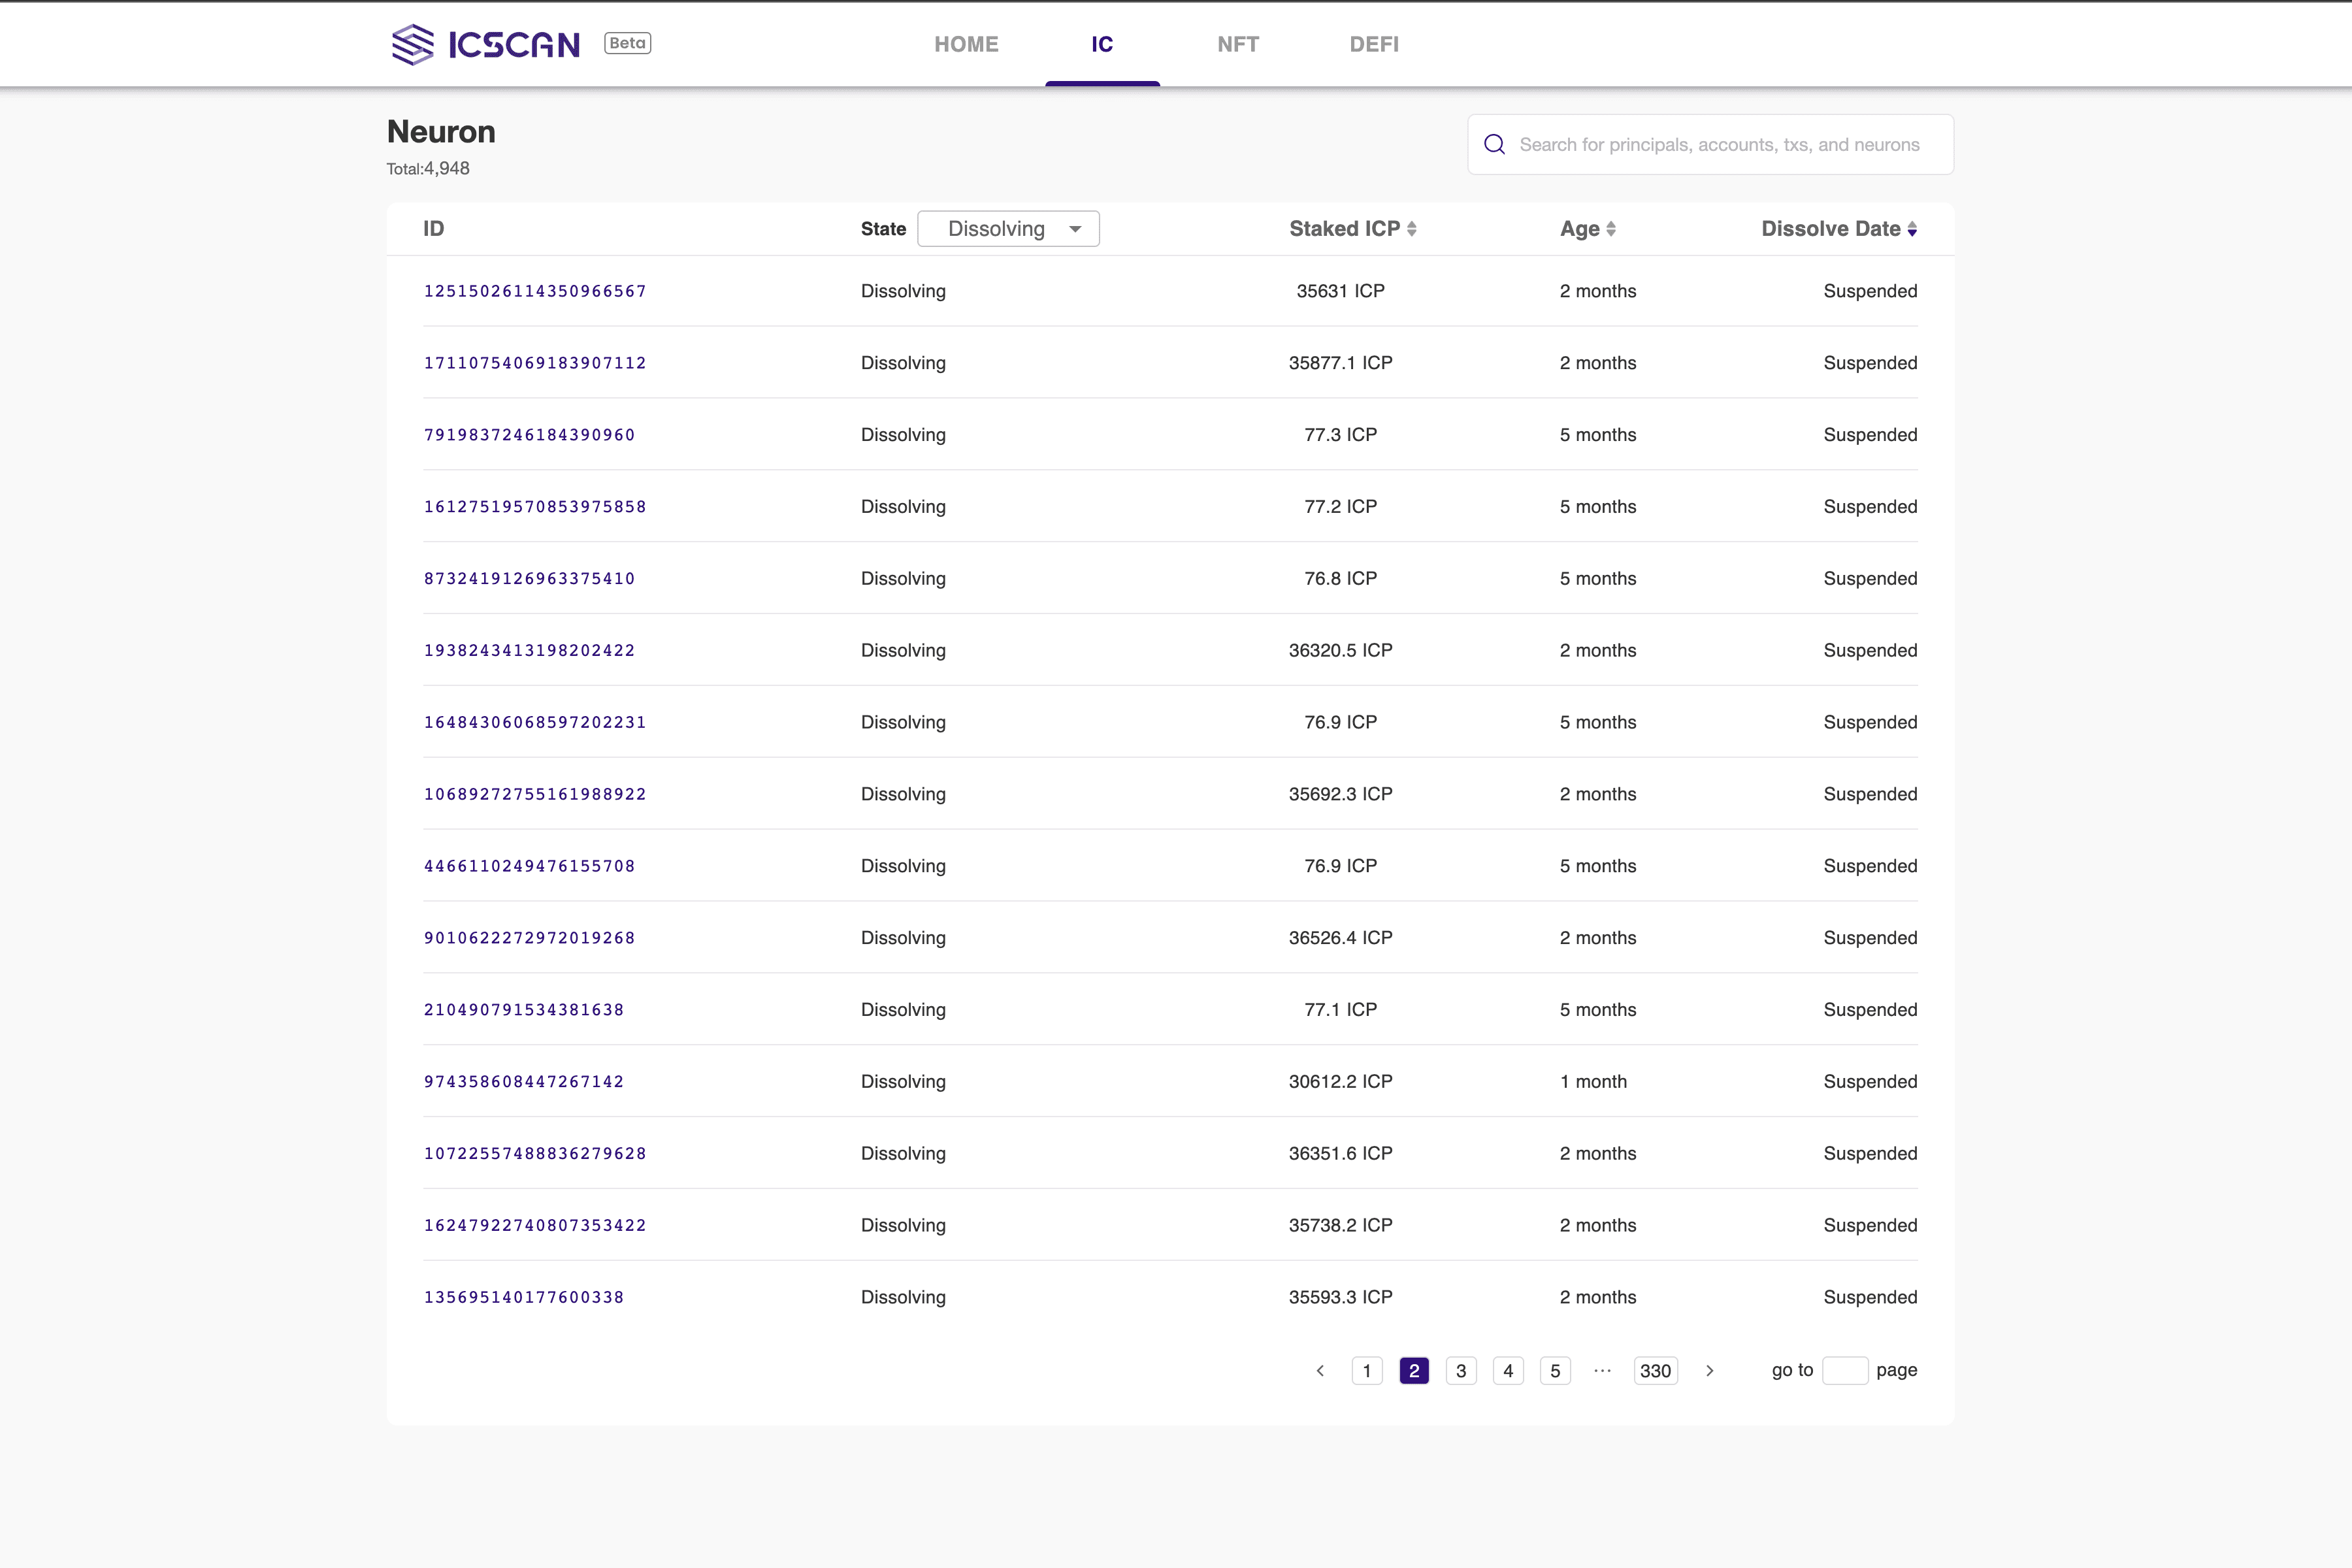This screenshot has height=1568, width=2352.
Task: Jump to last page 330
Action: 1655,1371
